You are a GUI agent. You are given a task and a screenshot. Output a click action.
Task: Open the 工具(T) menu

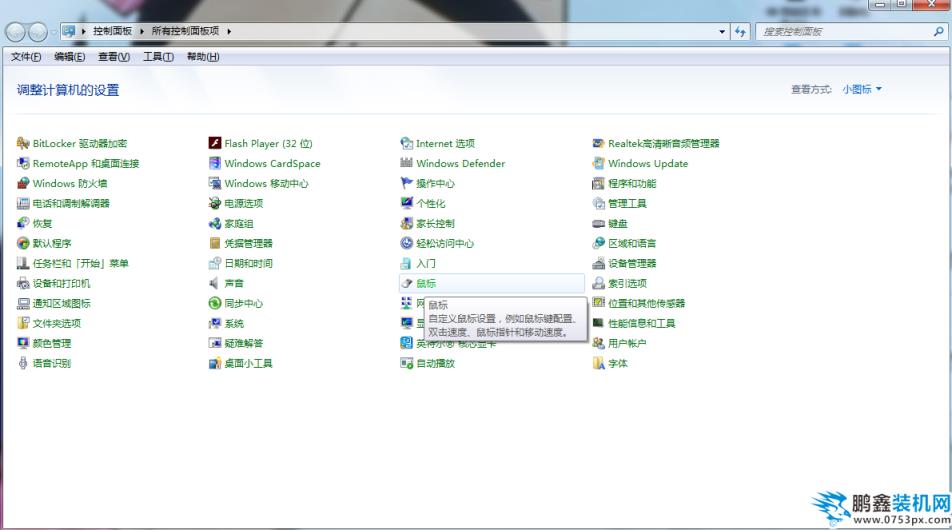pyautogui.click(x=158, y=56)
